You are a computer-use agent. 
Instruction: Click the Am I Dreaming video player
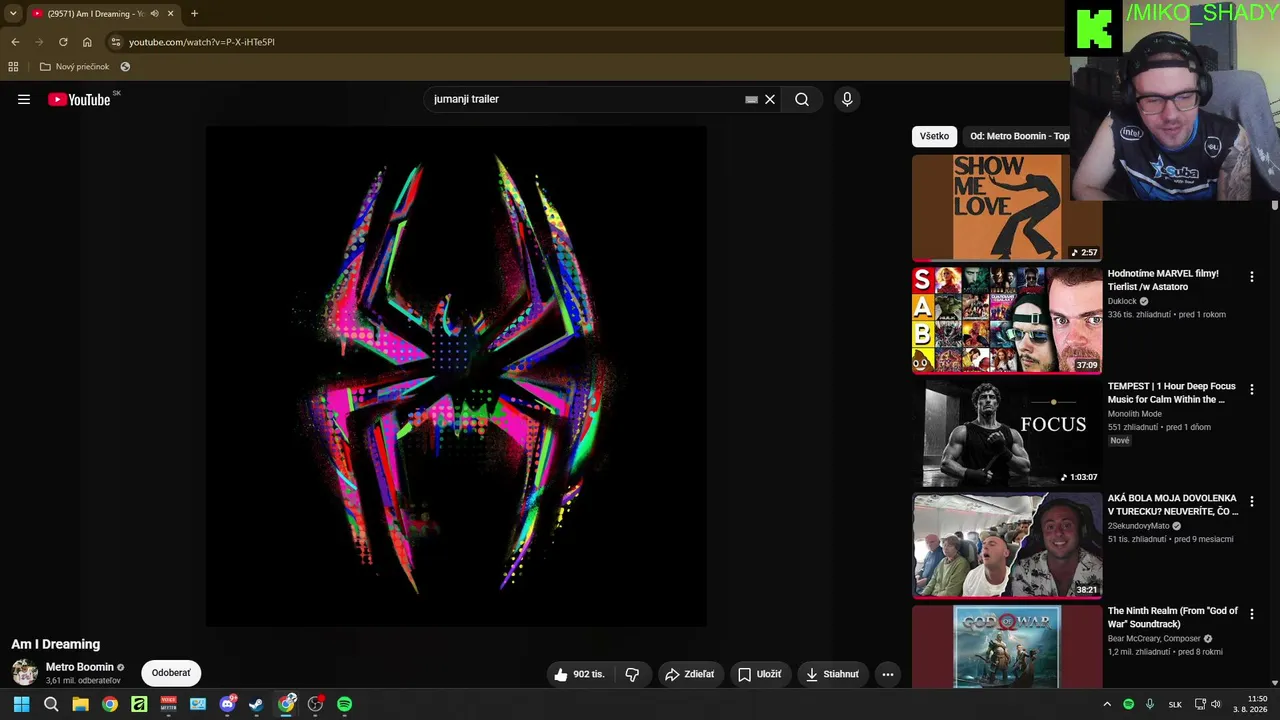click(456, 376)
